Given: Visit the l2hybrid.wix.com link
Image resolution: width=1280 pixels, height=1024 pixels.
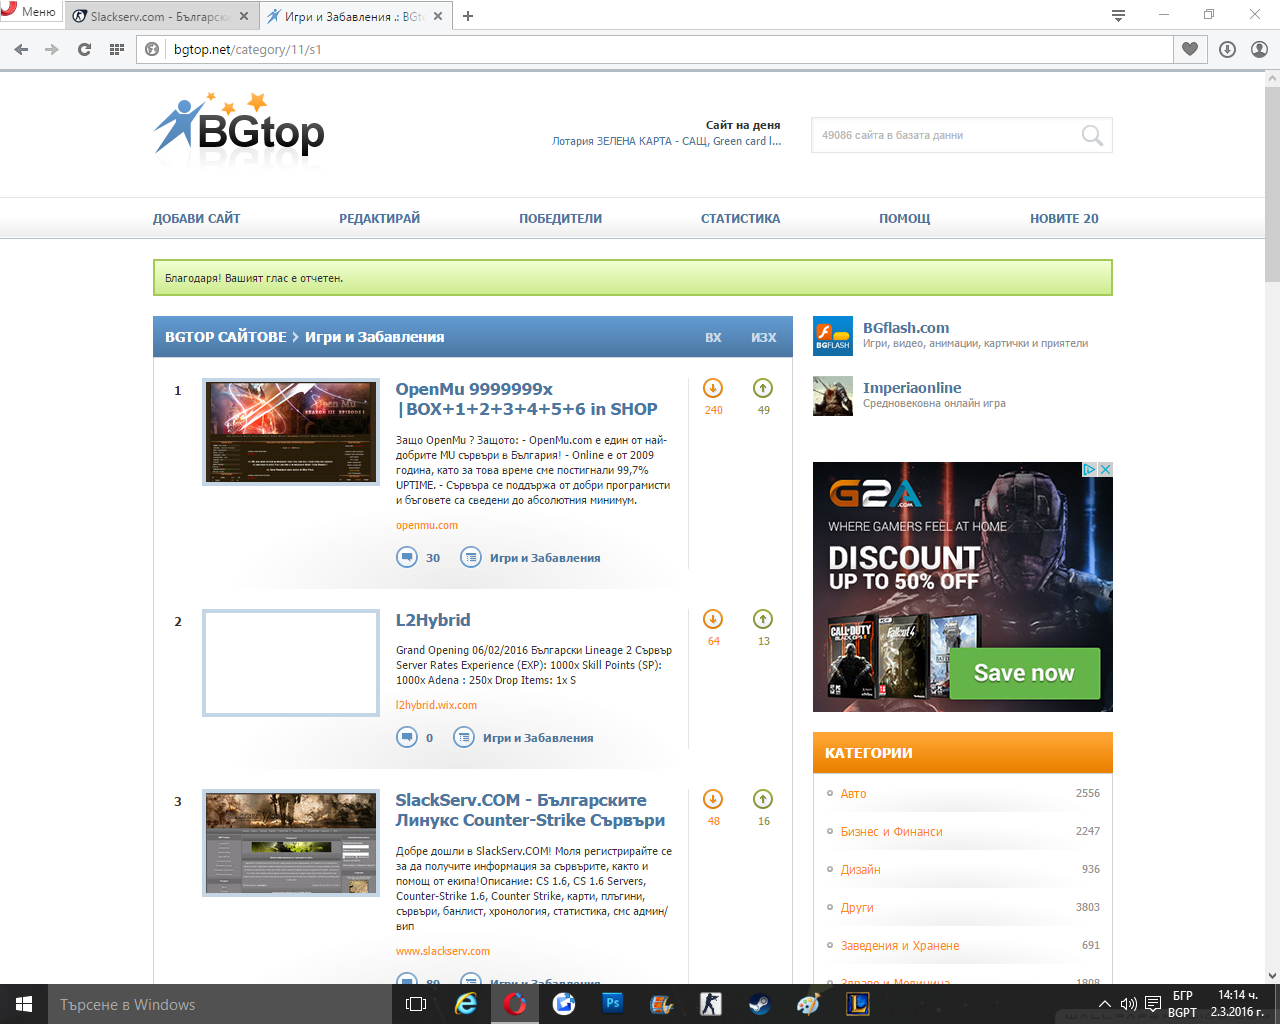Looking at the screenshot, I should coord(436,705).
